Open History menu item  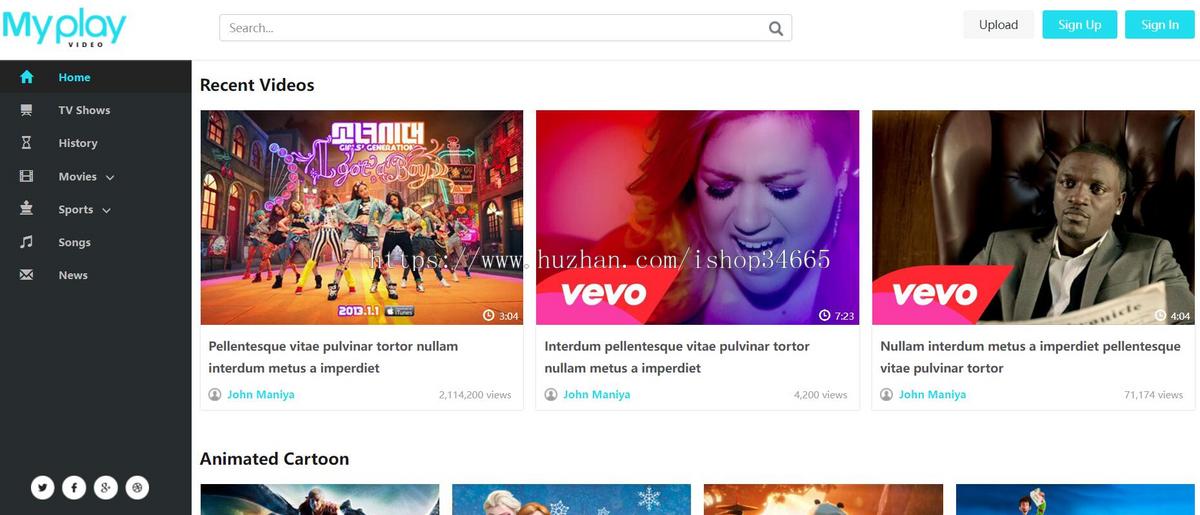tap(78, 143)
